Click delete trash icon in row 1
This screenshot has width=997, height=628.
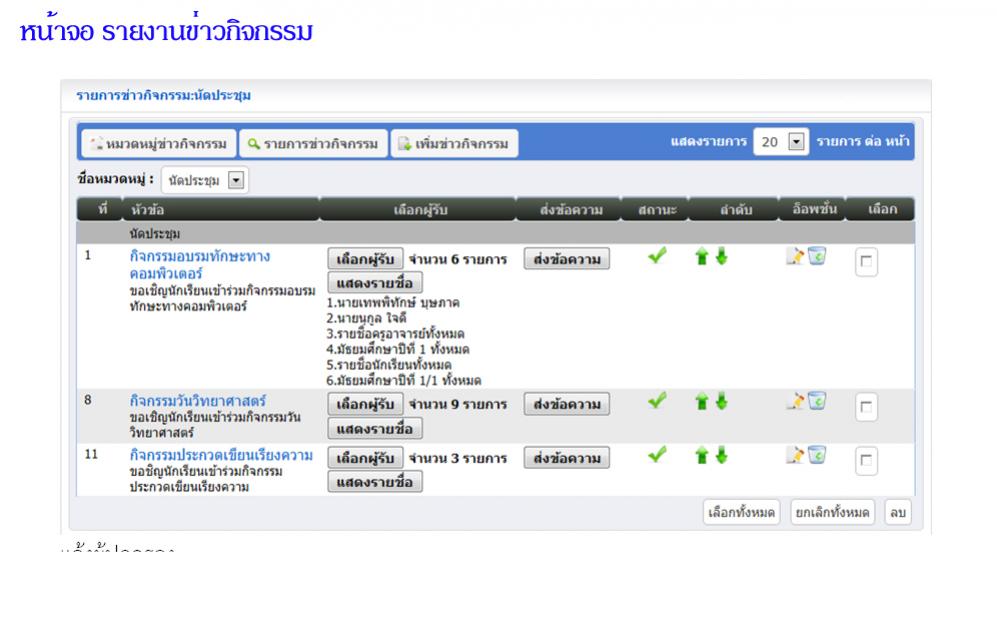tap(817, 256)
